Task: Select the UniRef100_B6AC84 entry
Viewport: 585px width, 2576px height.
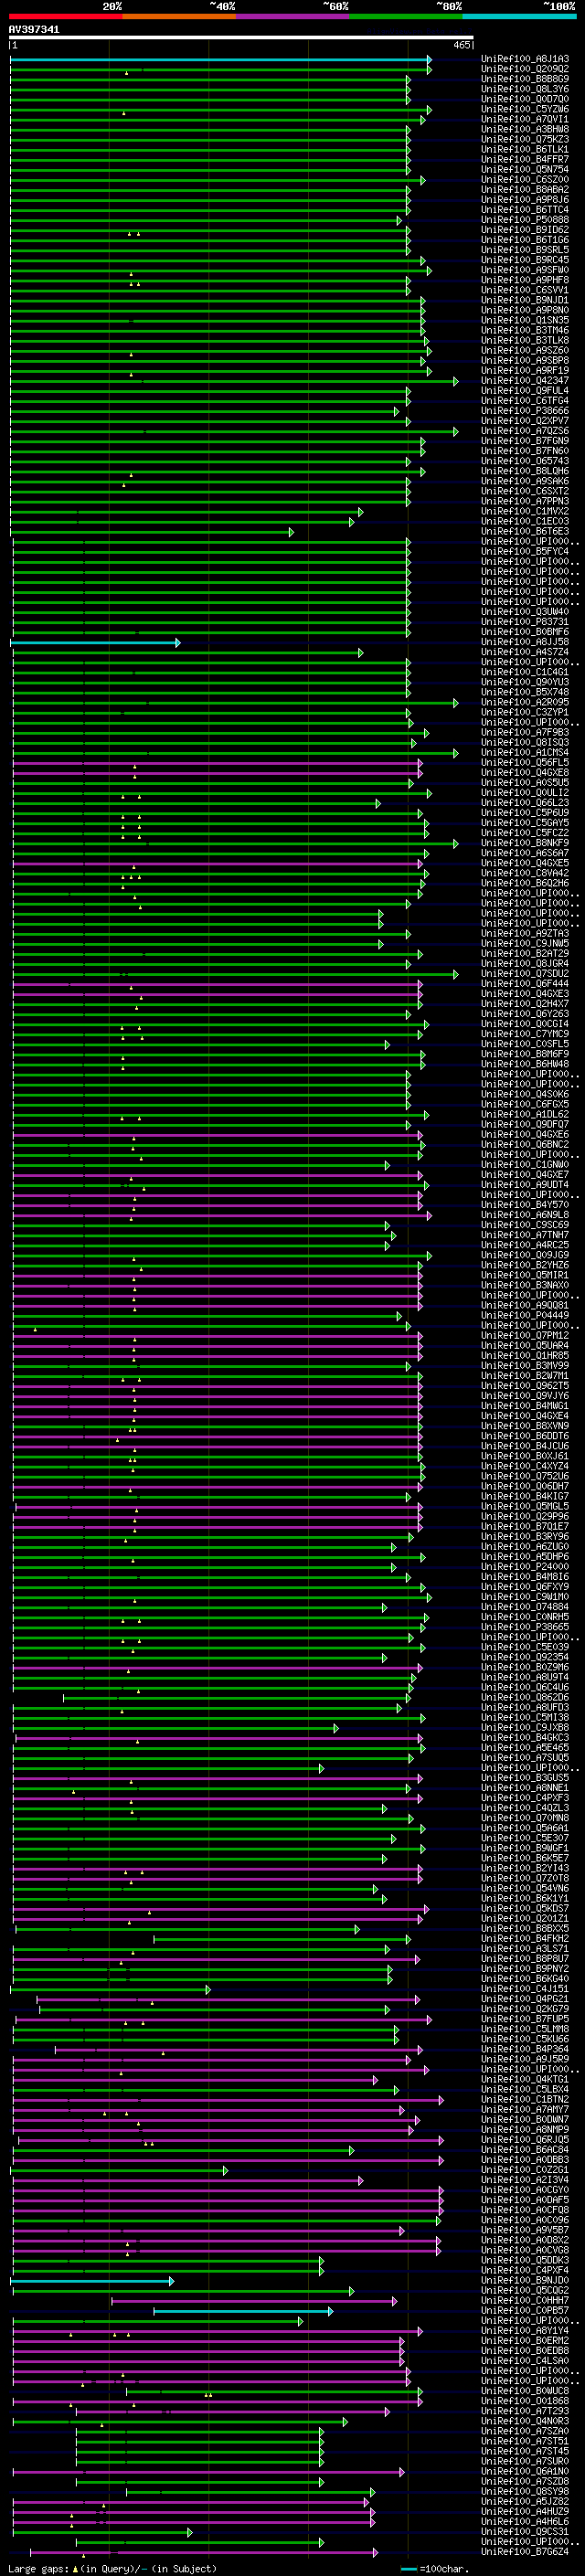Action: [525, 2150]
